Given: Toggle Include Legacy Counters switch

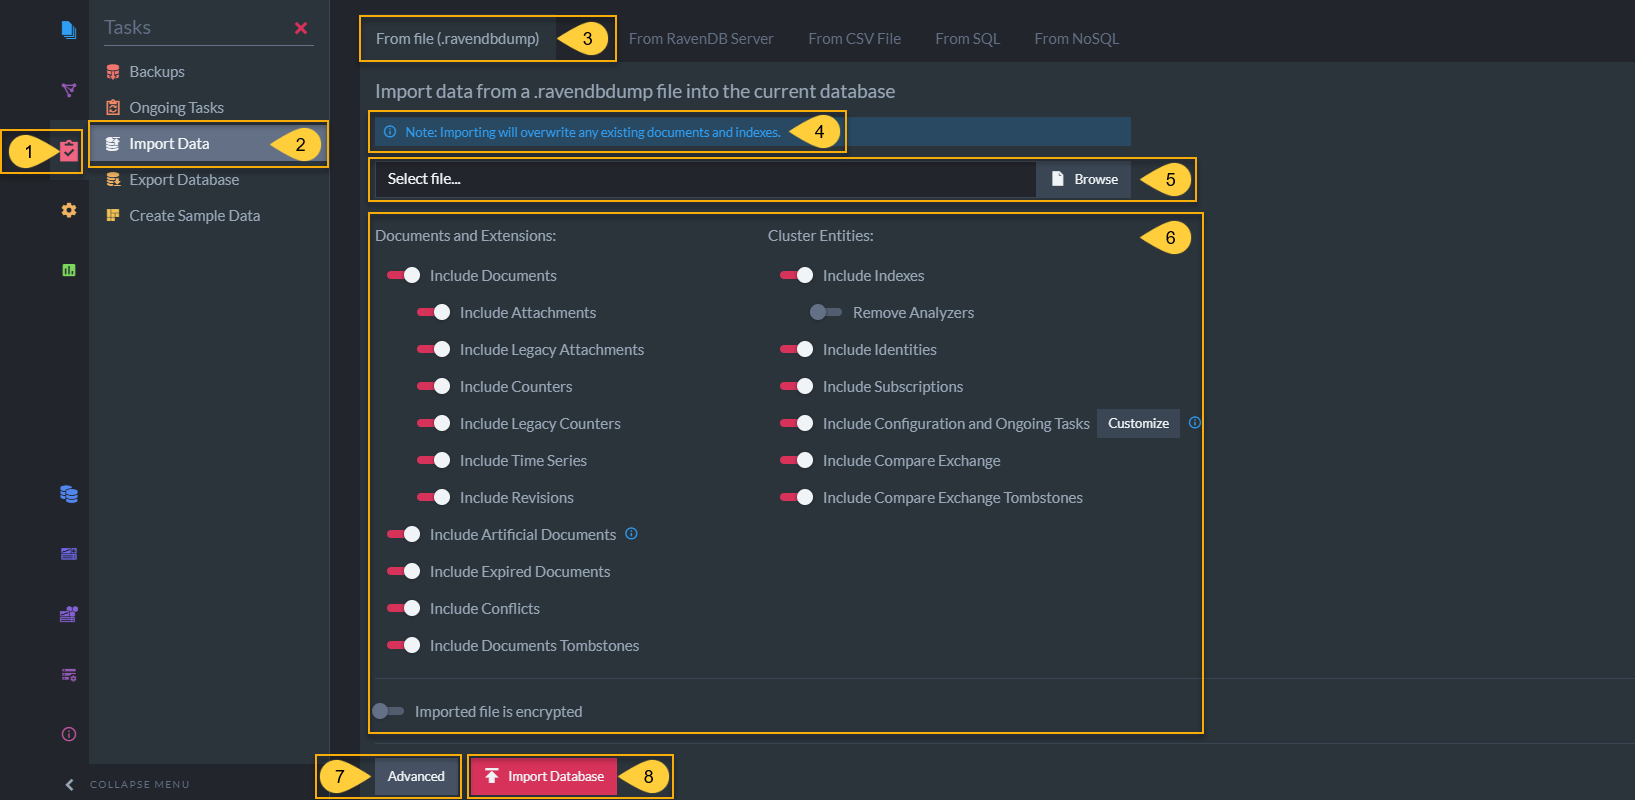Looking at the screenshot, I should click(x=433, y=423).
